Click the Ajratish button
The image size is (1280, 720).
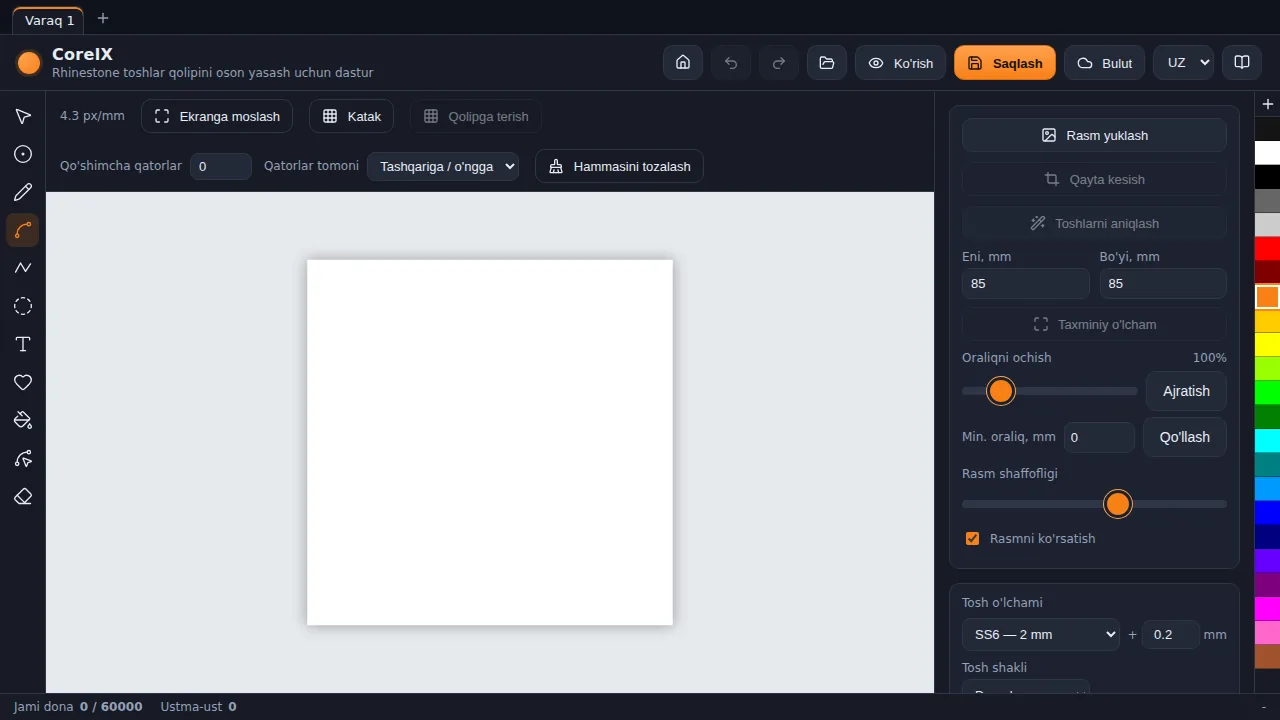click(x=1186, y=391)
